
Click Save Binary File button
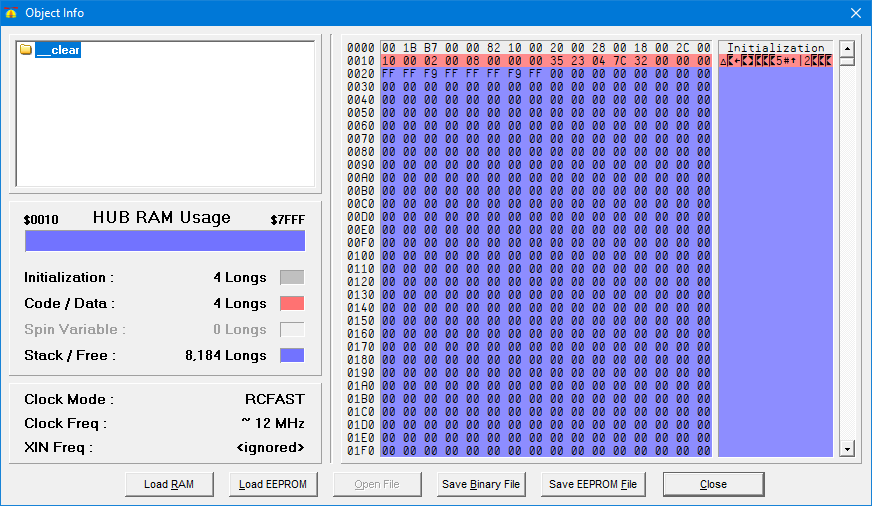coord(481,485)
